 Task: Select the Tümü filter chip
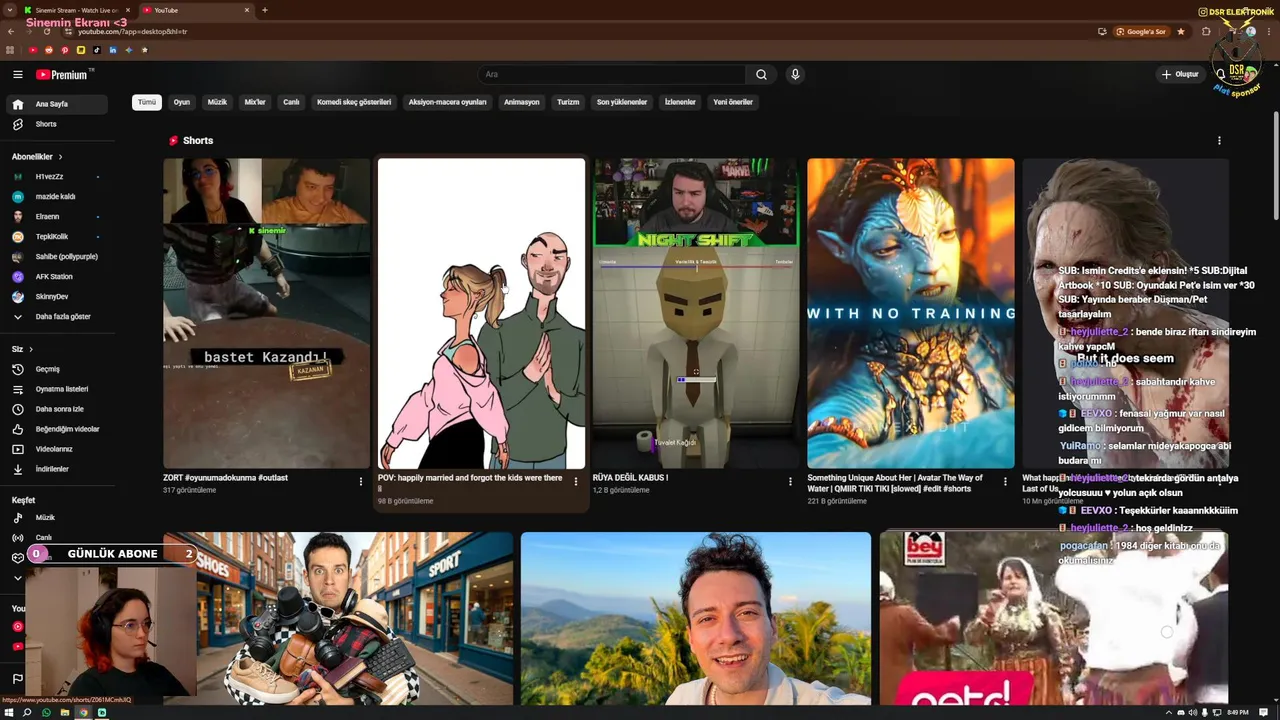[x=147, y=102]
